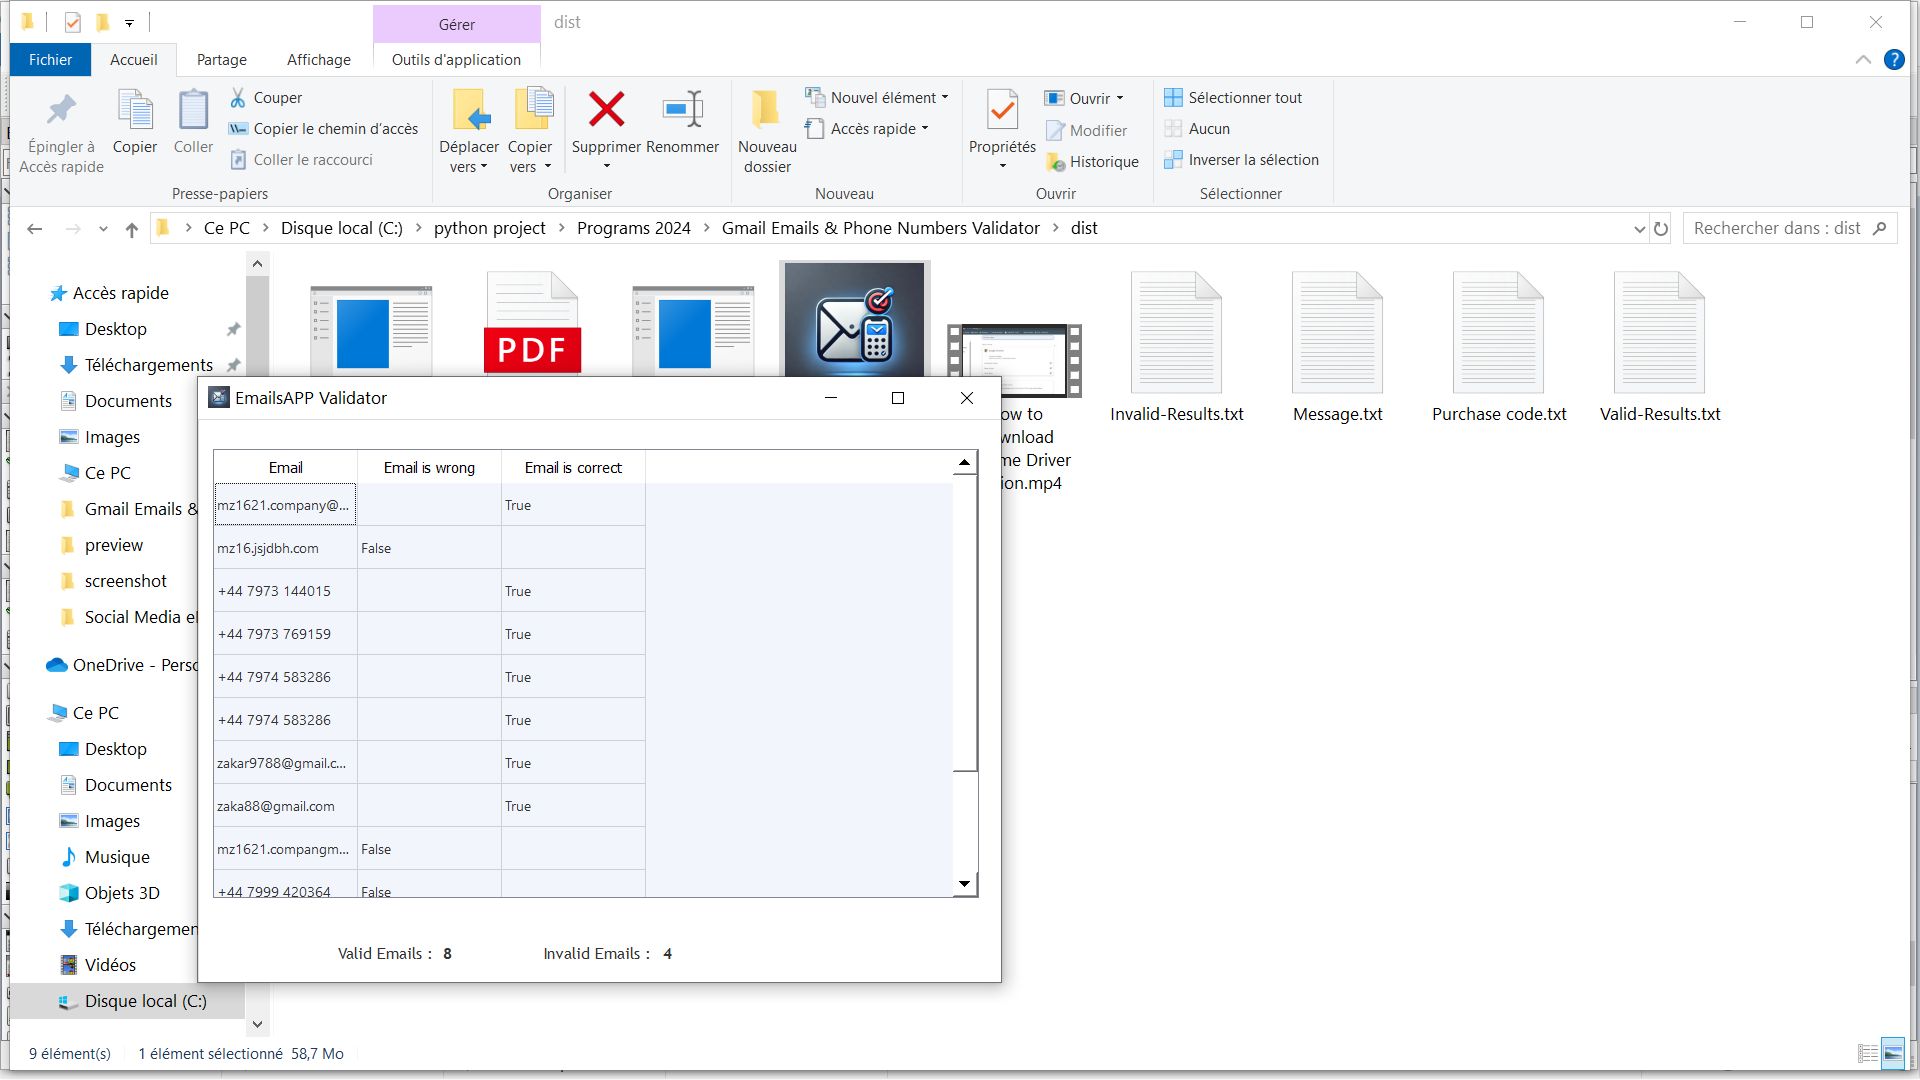Click in Rechercher dans : dist search box
This screenshot has width=1920, height=1080.
pyautogui.click(x=1790, y=229)
